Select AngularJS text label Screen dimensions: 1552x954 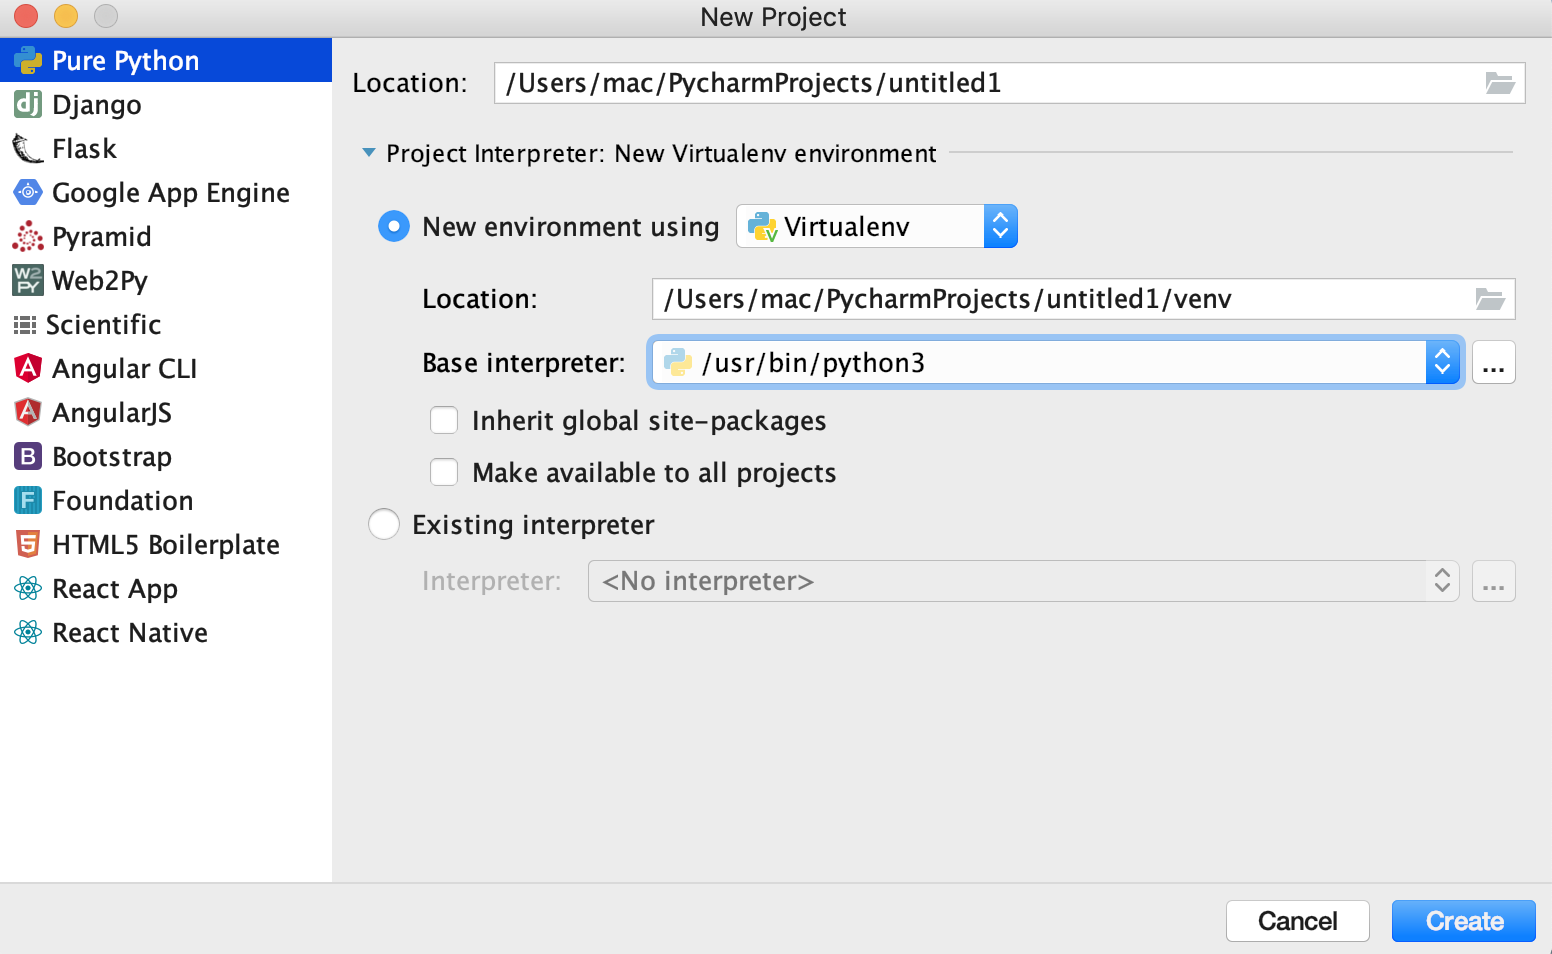112,413
